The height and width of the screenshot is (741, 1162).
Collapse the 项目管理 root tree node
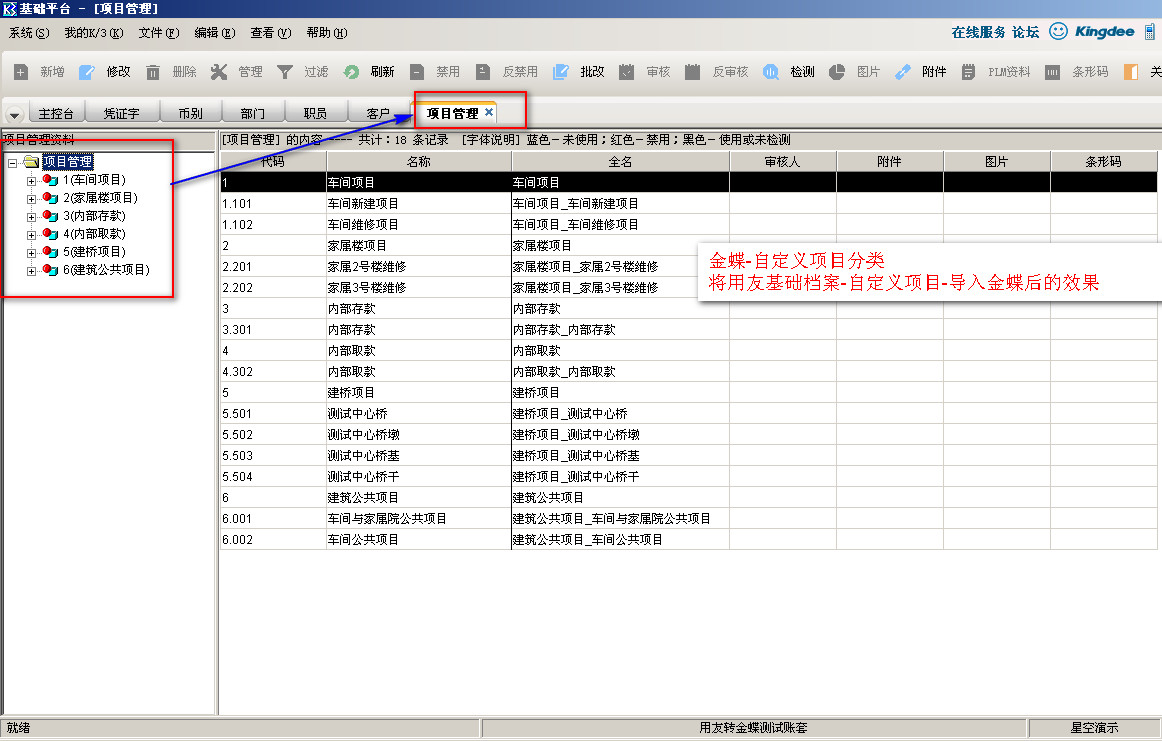pyautogui.click(x=12, y=162)
